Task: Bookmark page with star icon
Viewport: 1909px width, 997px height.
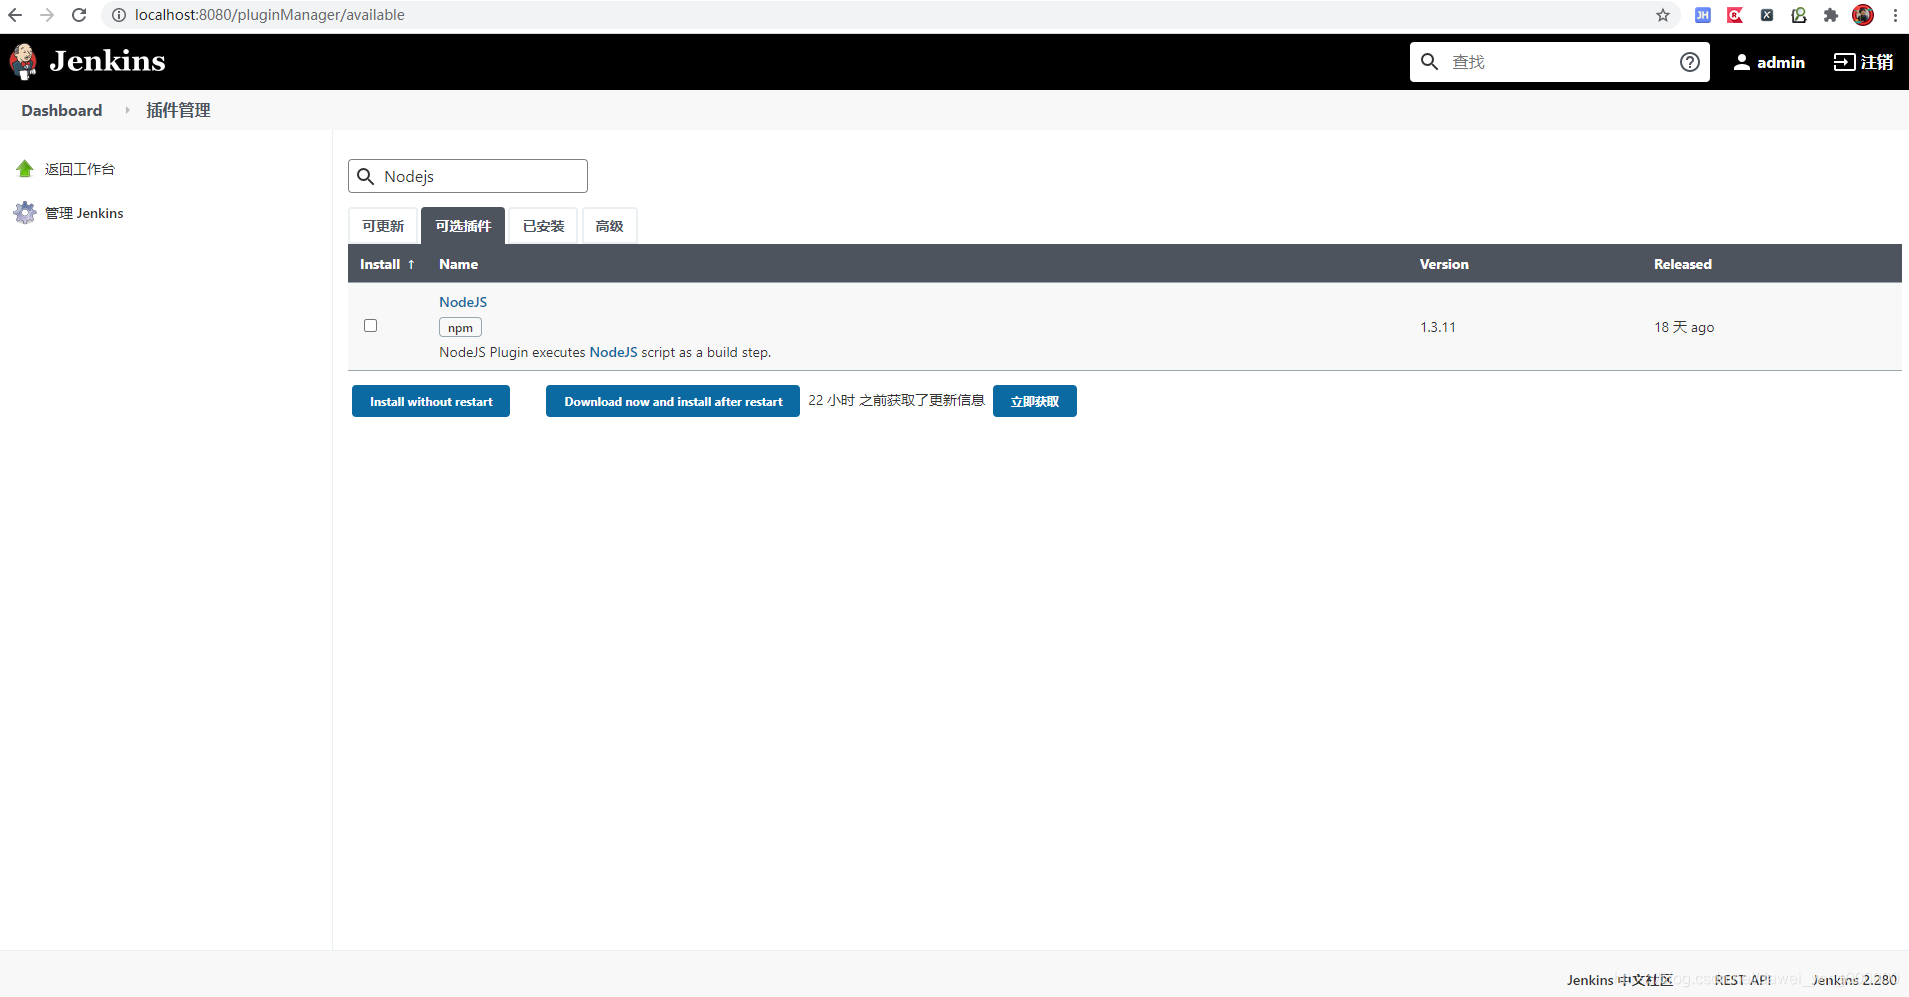Action: [x=1663, y=15]
